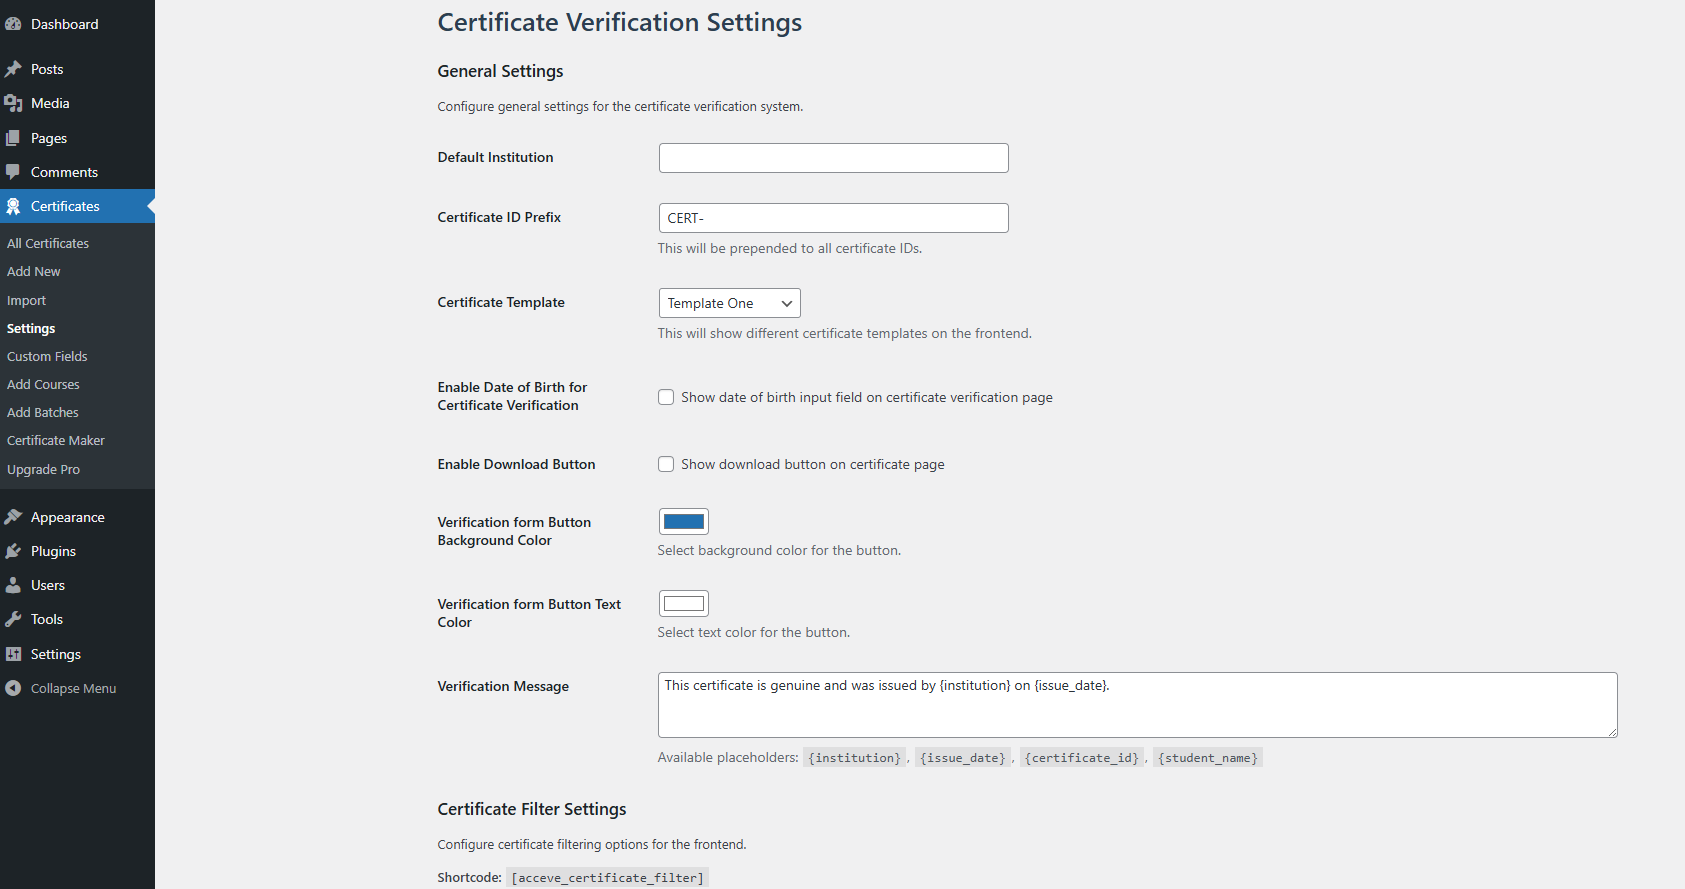Screen dimensions: 1685x889
Task: Open the Custom Fields submenu item
Action: 47,356
